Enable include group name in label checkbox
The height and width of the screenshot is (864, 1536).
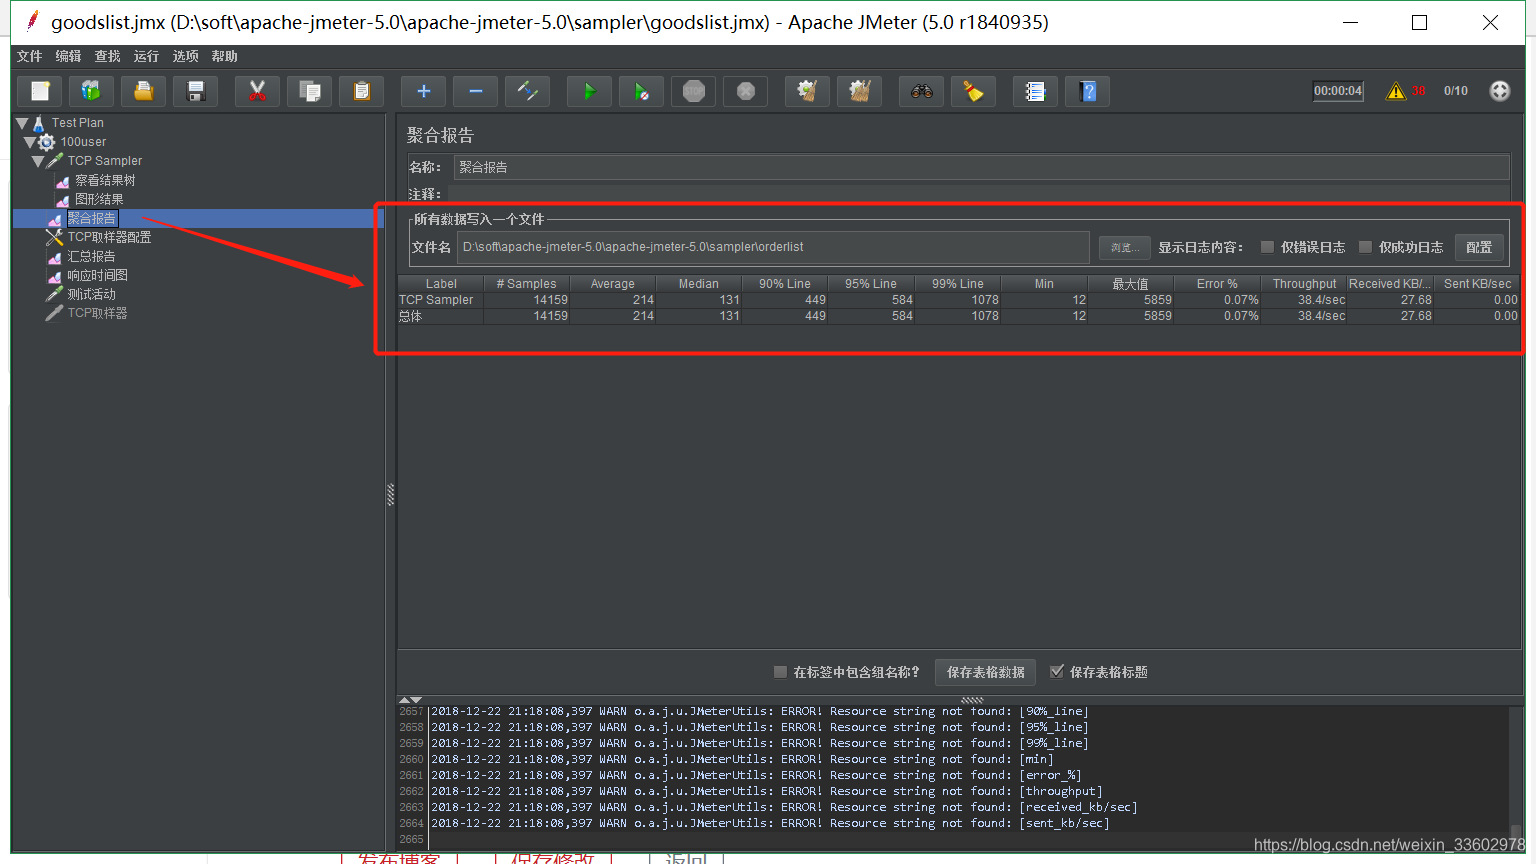tap(780, 672)
